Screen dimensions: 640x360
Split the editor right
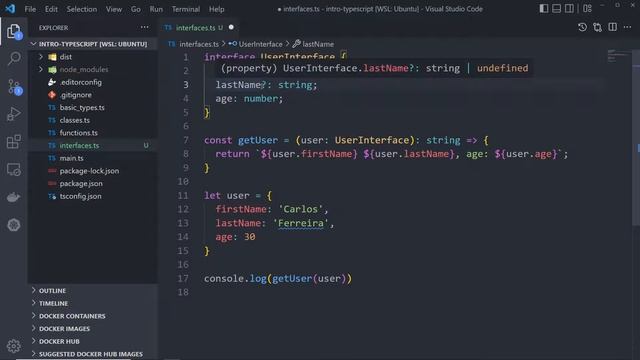click(613, 27)
